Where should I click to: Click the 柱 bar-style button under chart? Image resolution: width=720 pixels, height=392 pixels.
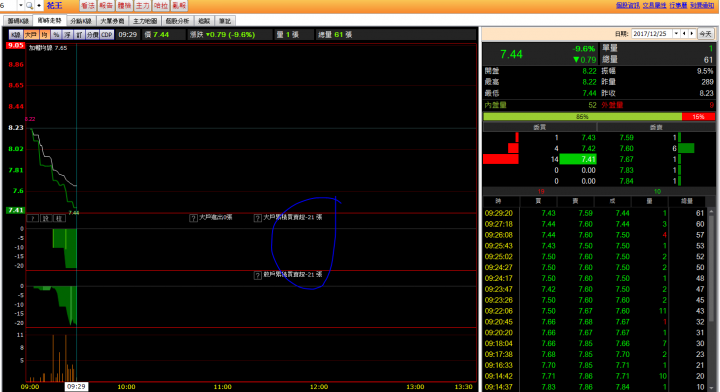tap(60, 218)
